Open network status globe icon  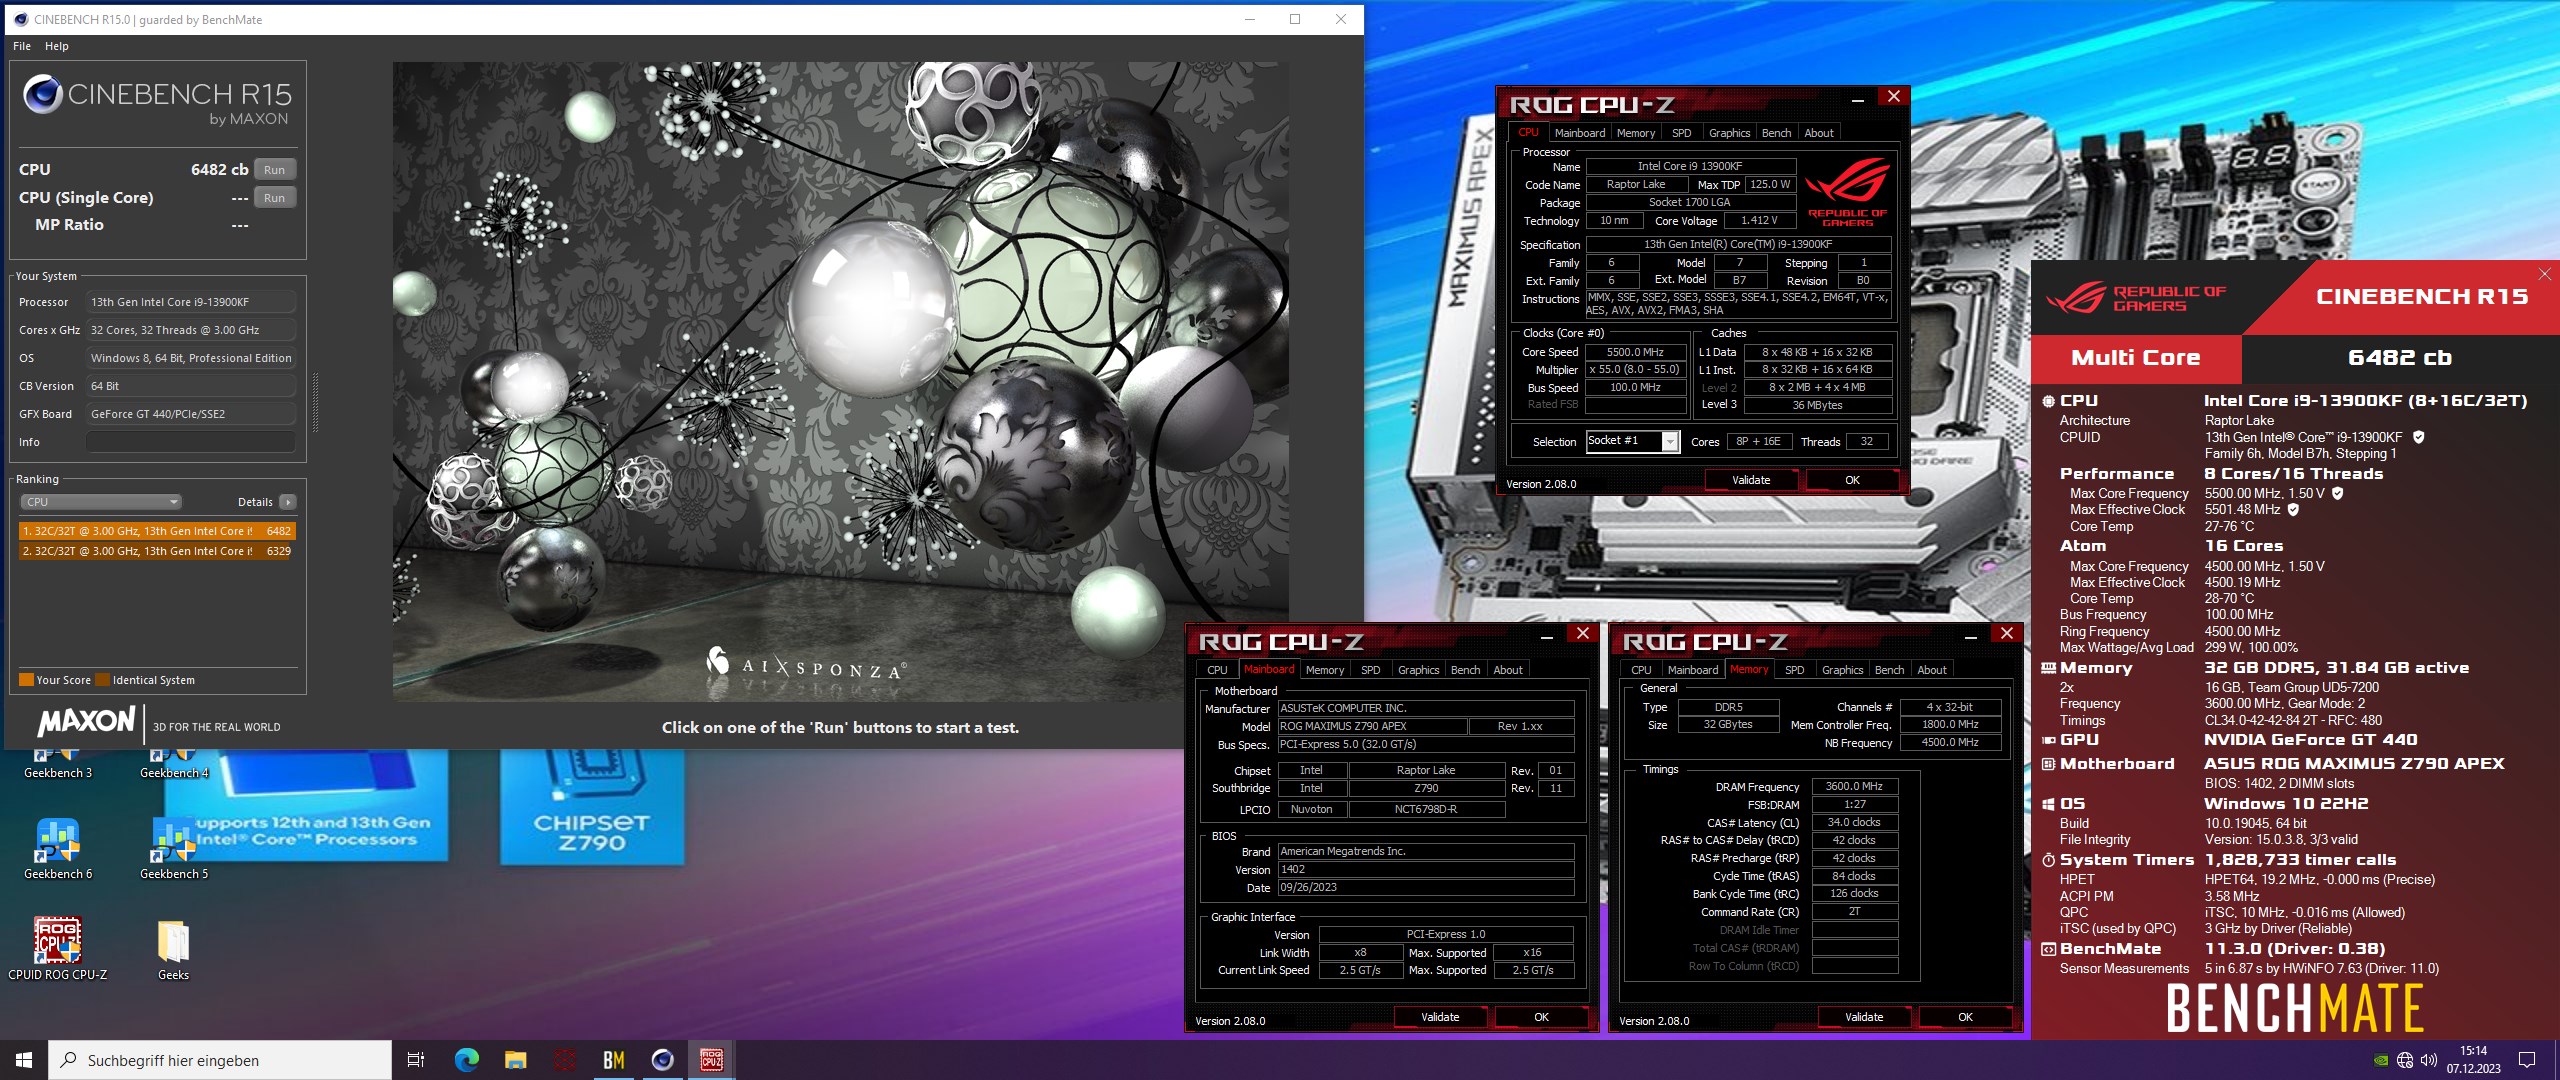click(2405, 1060)
